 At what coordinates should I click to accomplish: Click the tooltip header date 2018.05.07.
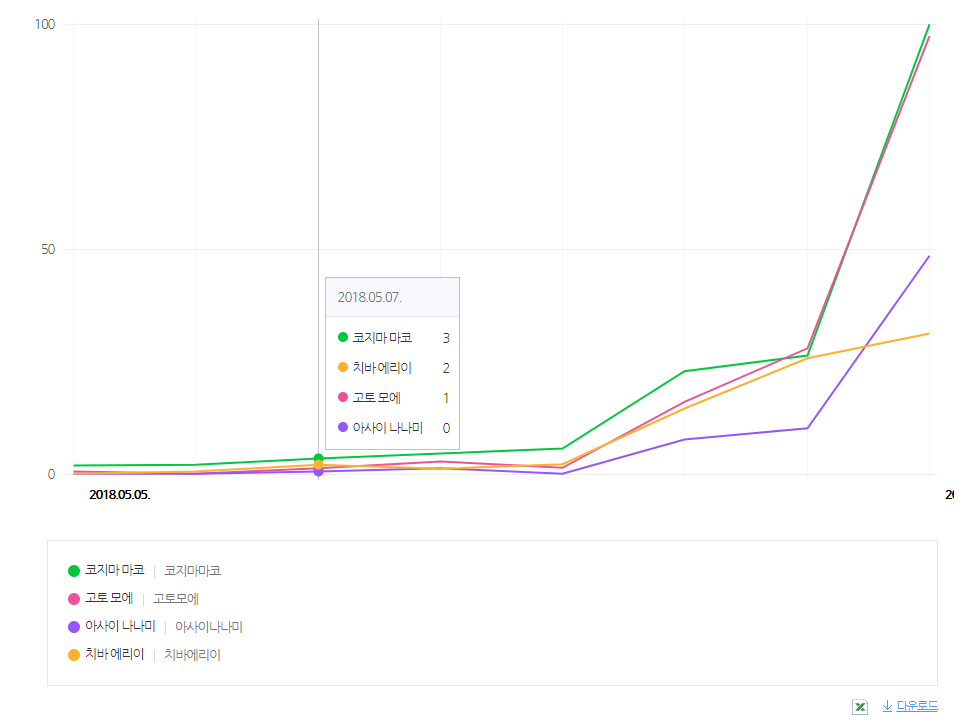pos(369,297)
